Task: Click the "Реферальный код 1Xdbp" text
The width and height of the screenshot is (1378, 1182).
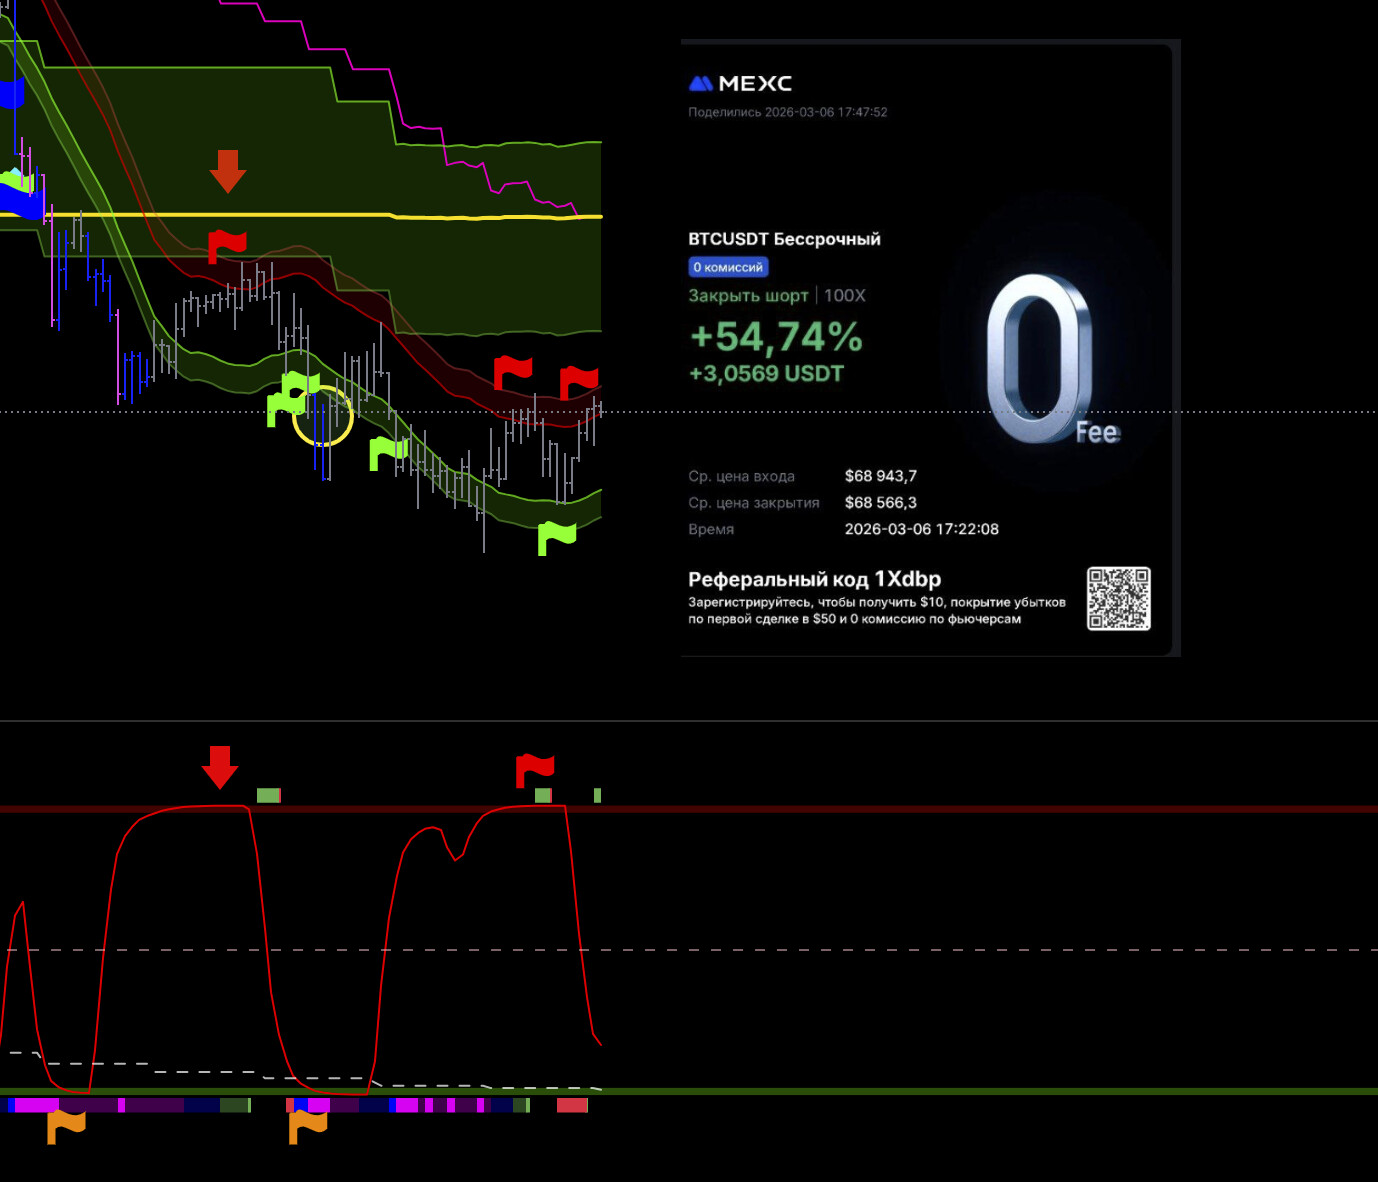Action: pos(814,579)
